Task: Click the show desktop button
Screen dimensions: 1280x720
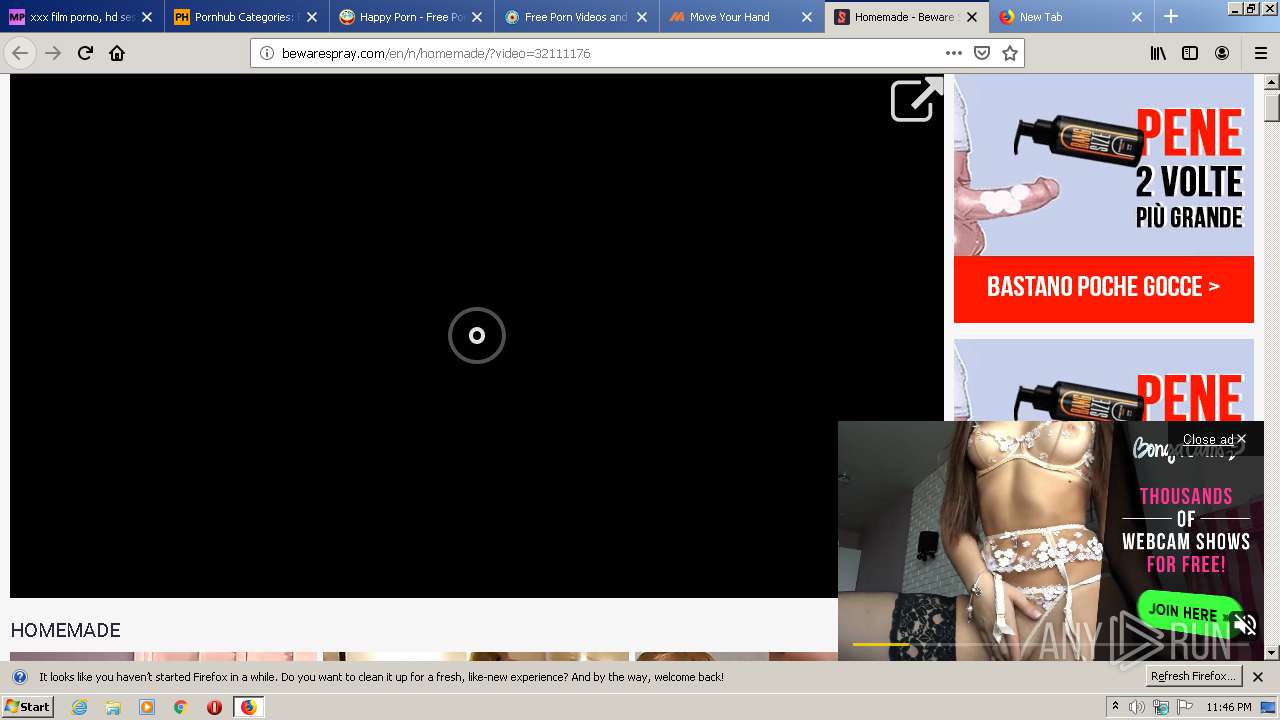Action: coord(1269,707)
